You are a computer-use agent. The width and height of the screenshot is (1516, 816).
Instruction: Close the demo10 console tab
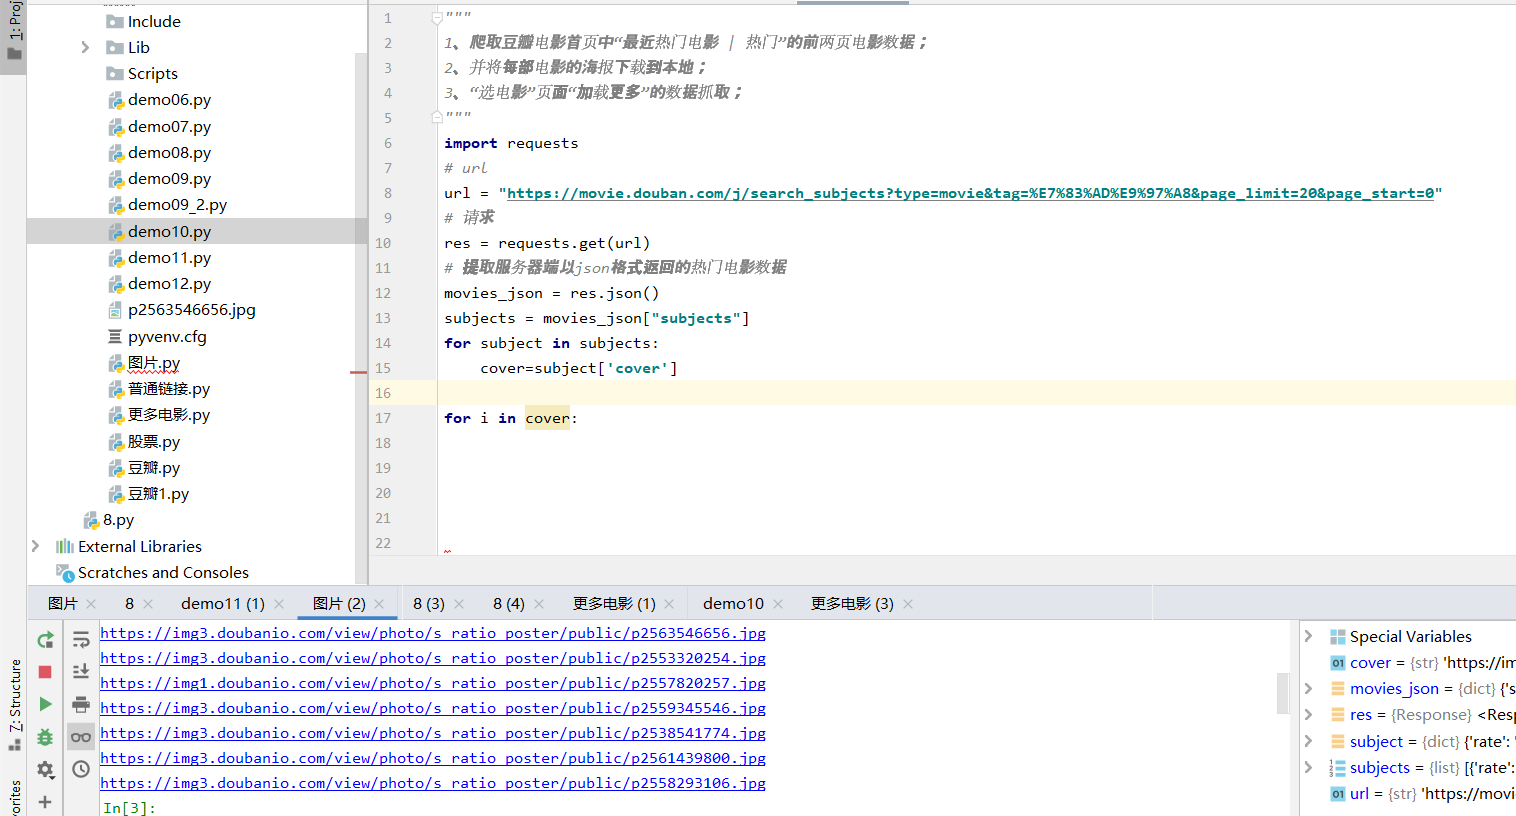778,604
